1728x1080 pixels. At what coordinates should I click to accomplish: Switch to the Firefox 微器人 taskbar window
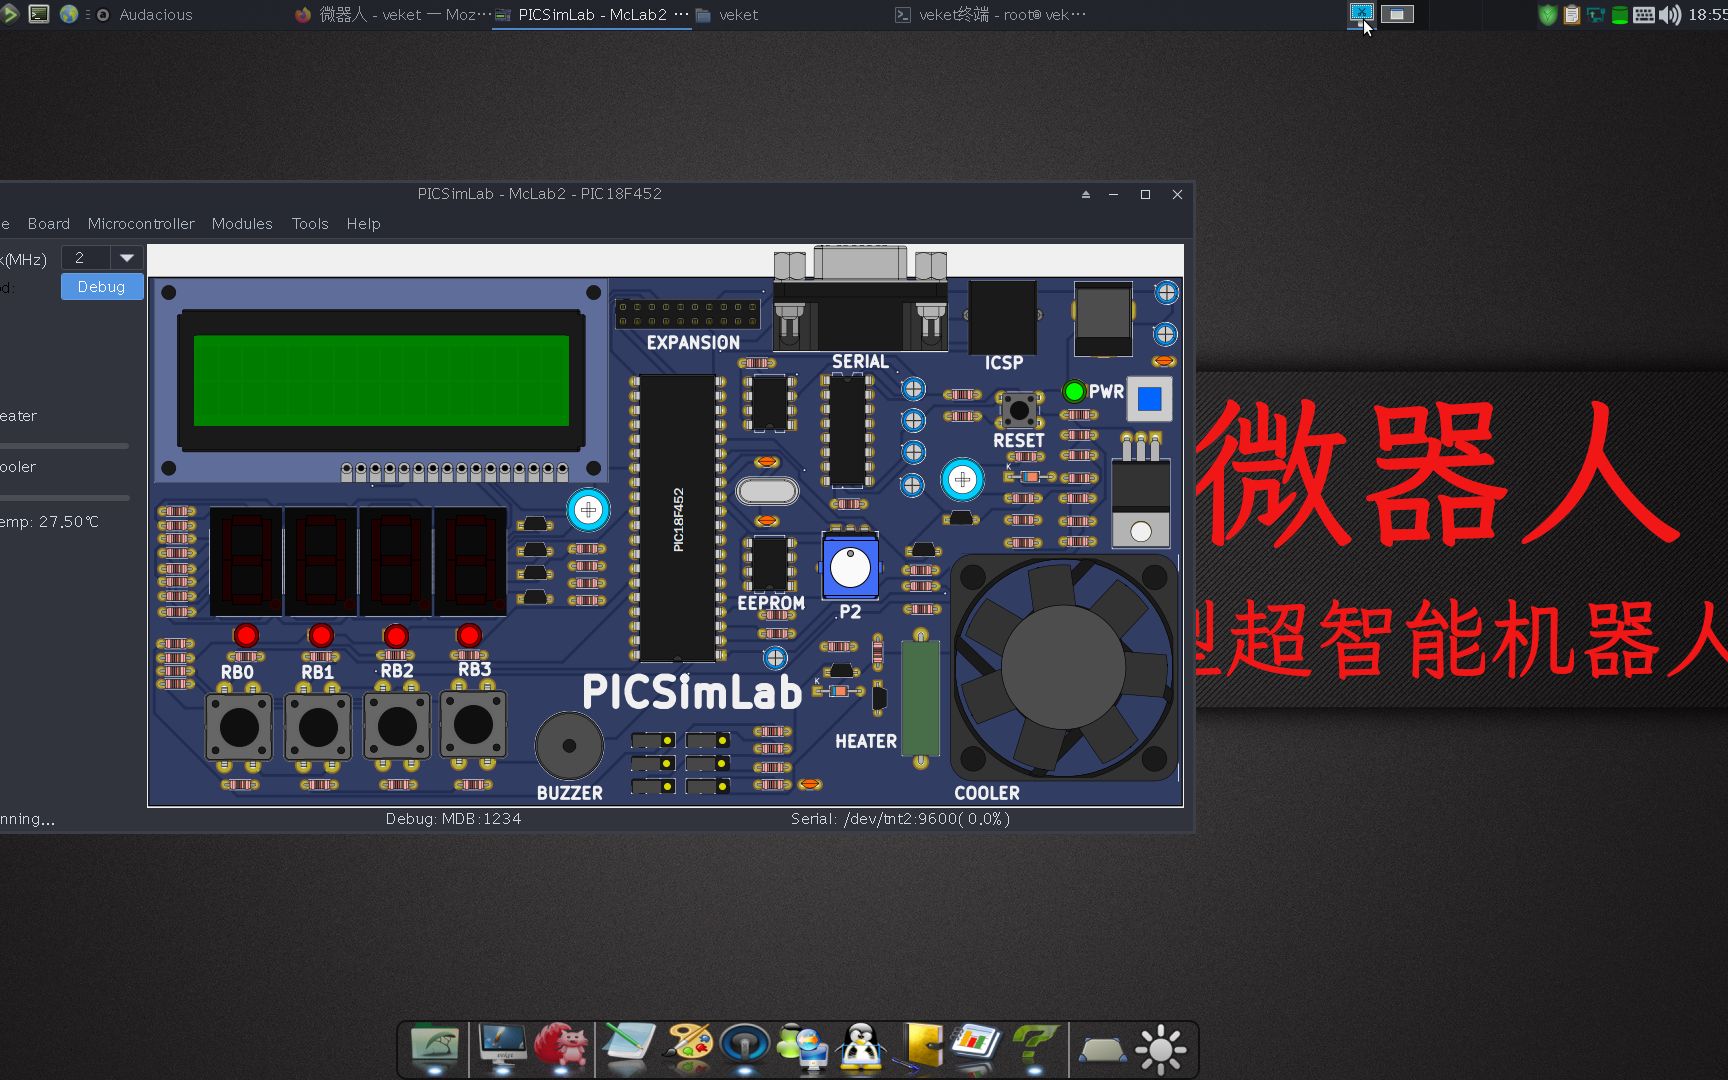(393, 15)
